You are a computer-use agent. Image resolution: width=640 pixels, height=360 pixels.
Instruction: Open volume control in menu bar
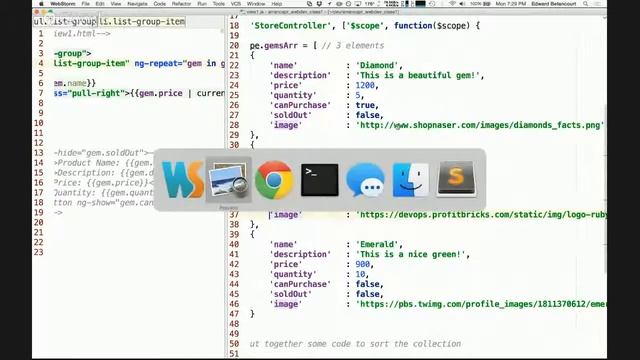462,4
